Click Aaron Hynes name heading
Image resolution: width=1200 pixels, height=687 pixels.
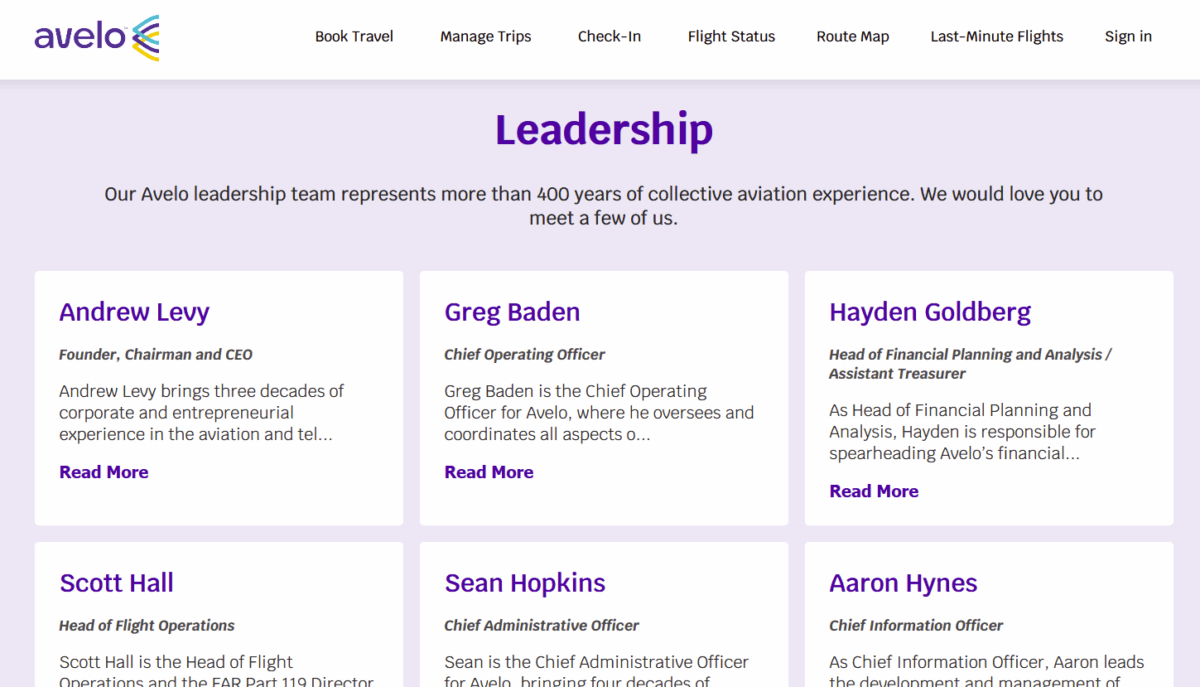point(902,583)
